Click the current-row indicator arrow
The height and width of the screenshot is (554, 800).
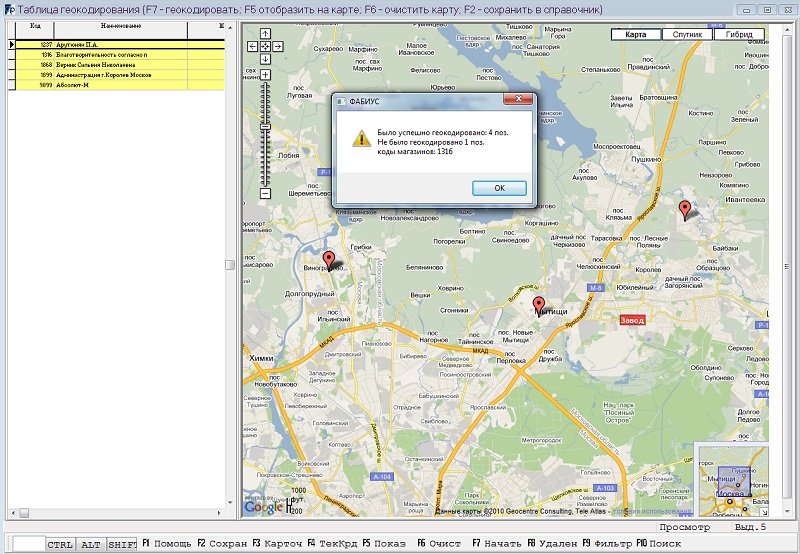12,45
